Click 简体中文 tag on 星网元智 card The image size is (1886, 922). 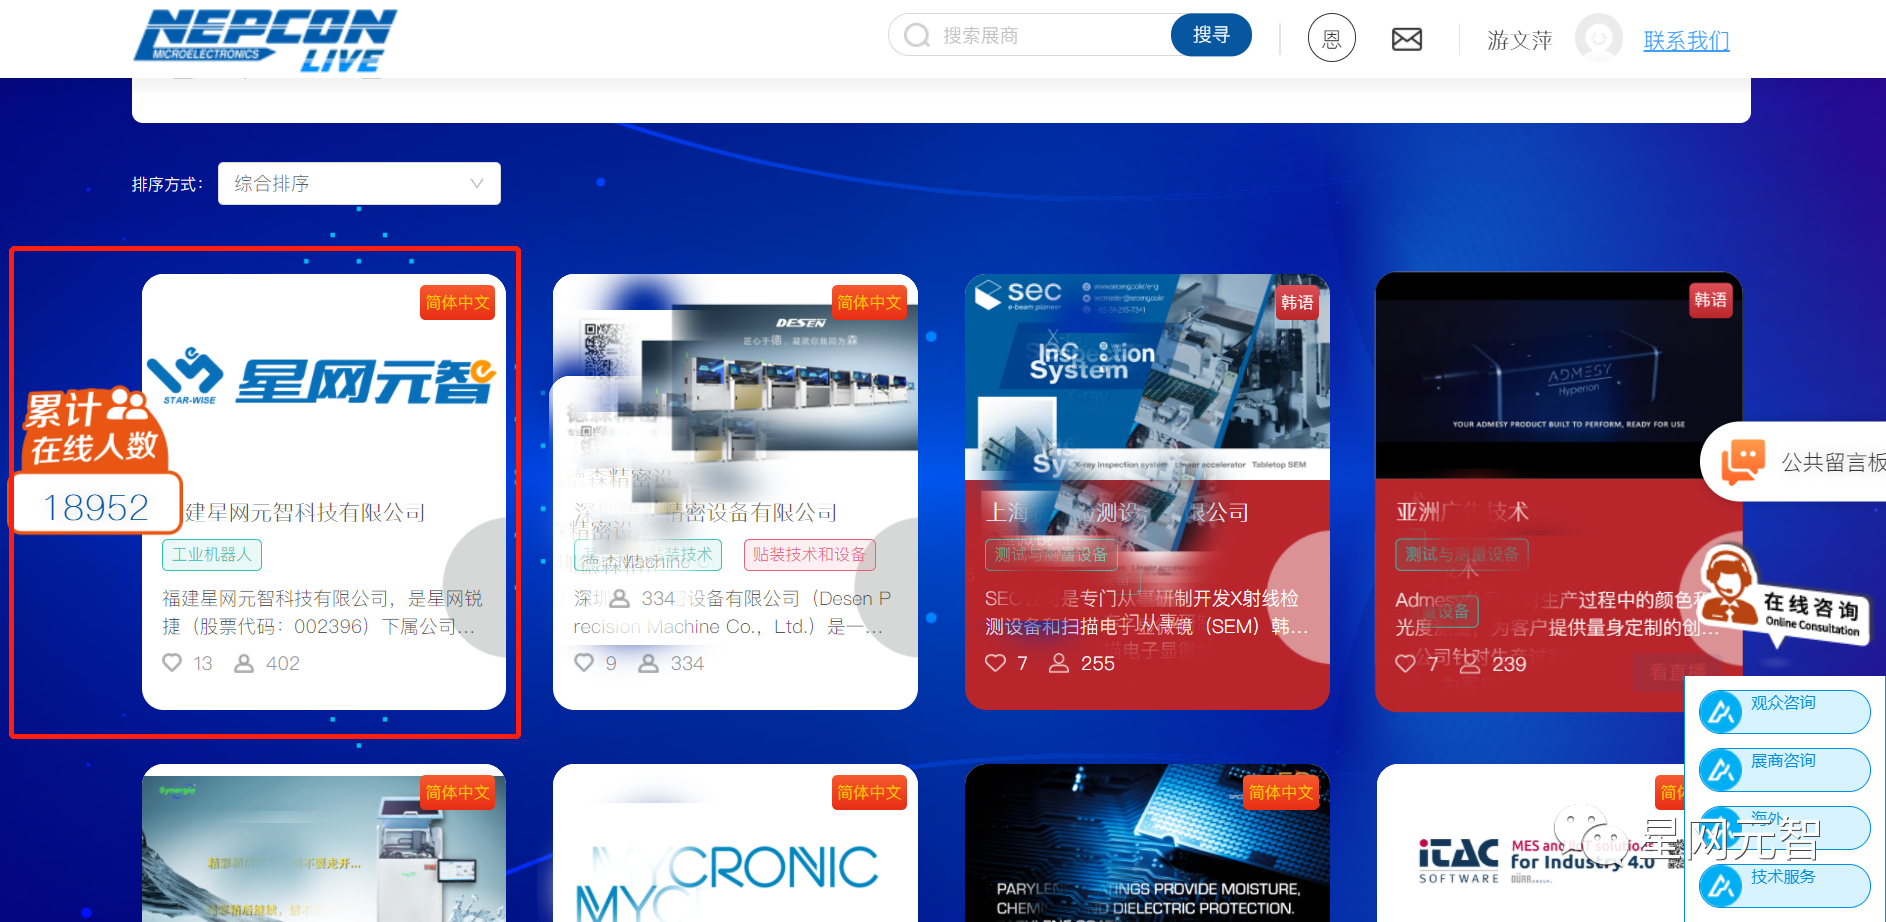point(458,302)
